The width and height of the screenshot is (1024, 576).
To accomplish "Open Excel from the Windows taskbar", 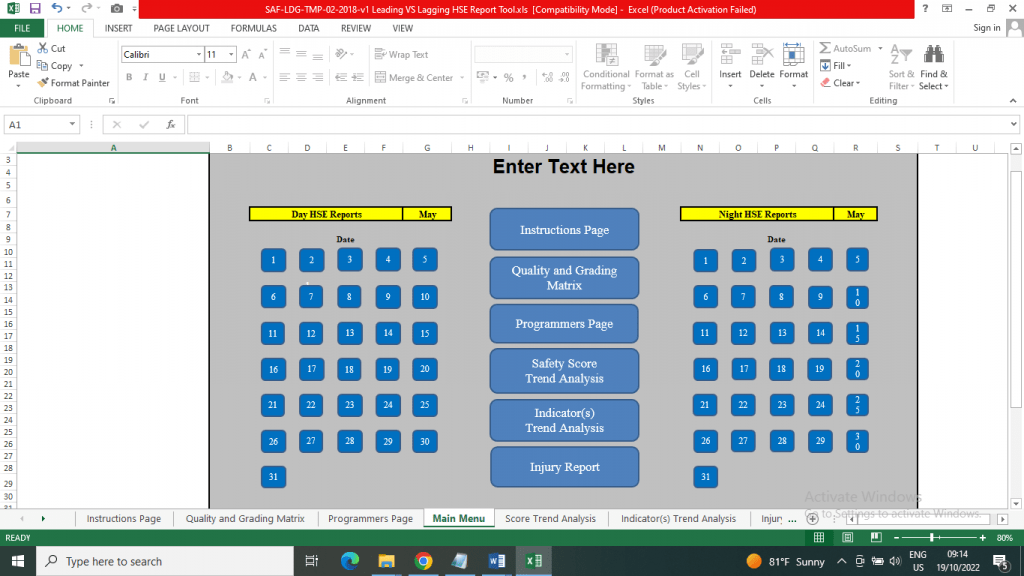I will (x=534, y=561).
